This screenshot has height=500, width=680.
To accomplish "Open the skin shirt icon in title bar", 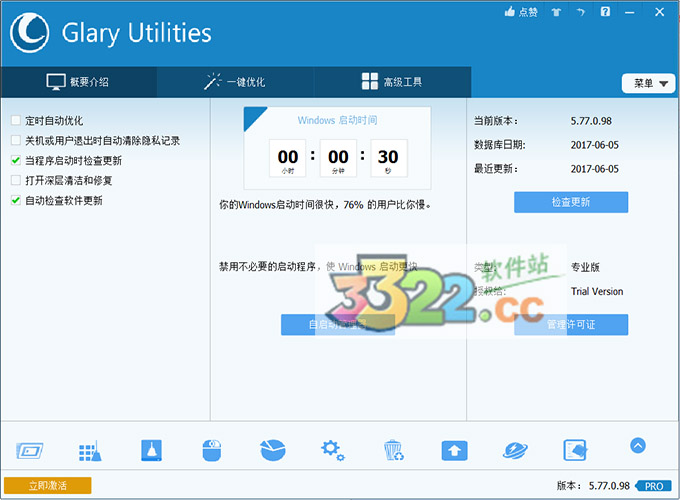I will pos(556,12).
